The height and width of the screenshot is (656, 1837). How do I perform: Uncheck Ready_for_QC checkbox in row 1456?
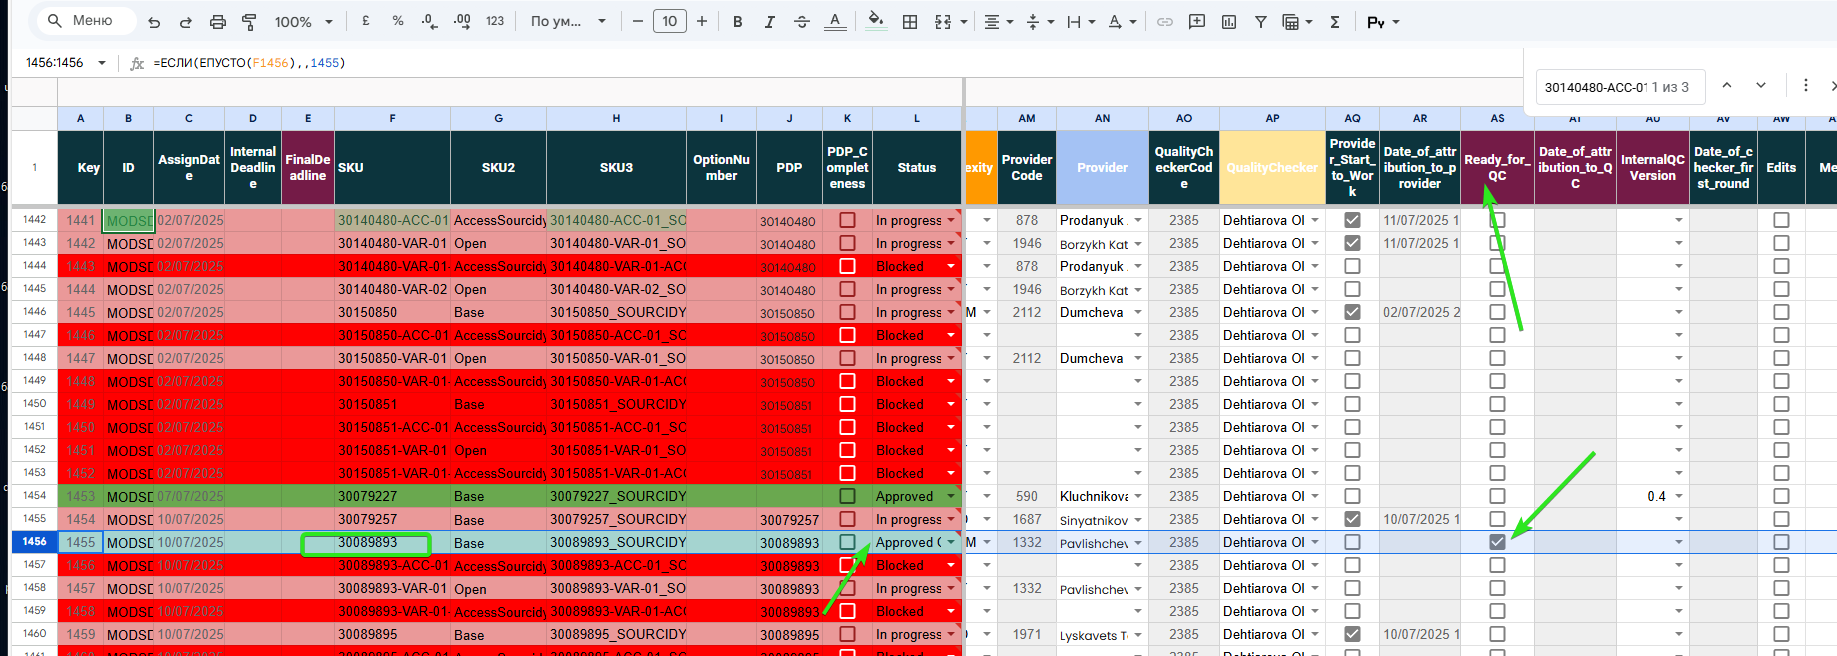click(x=1497, y=542)
